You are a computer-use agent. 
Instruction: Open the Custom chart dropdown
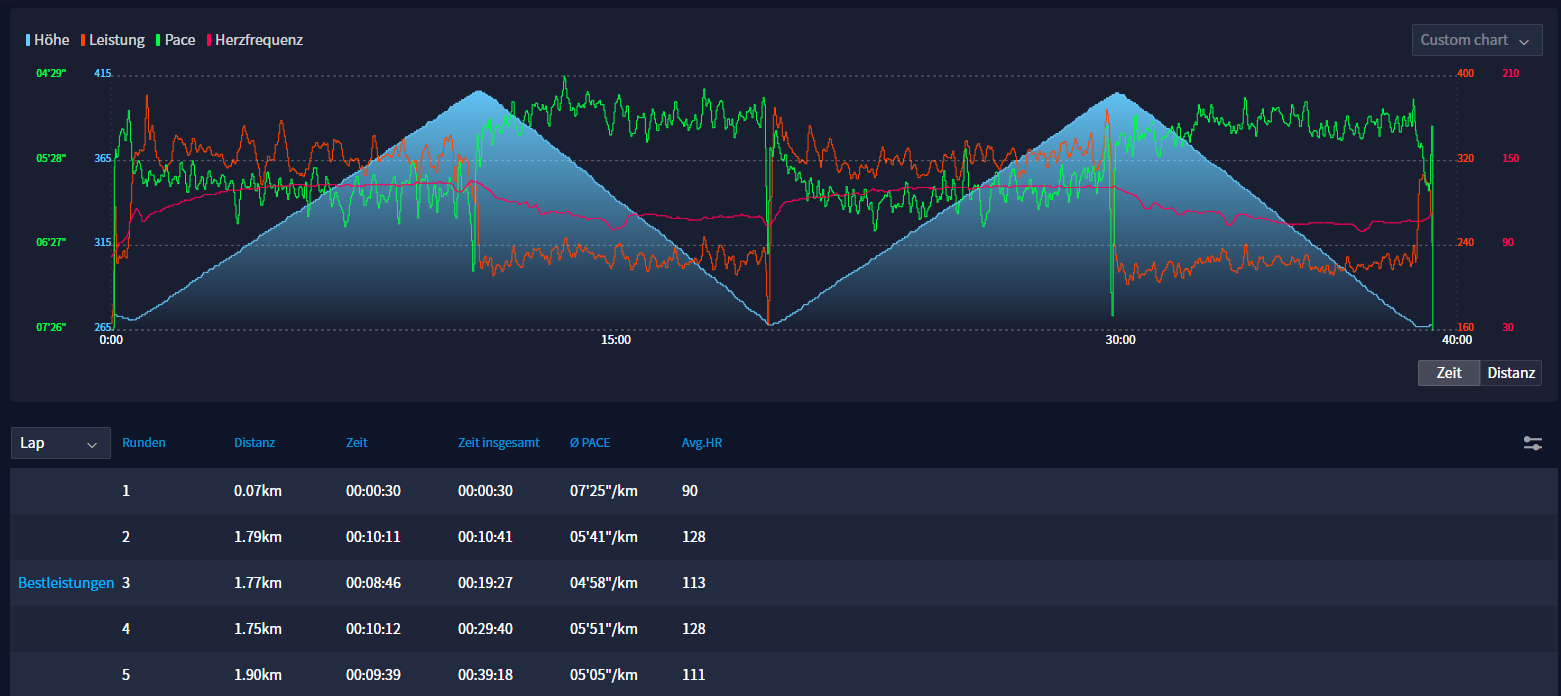pyautogui.click(x=1475, y=40)
